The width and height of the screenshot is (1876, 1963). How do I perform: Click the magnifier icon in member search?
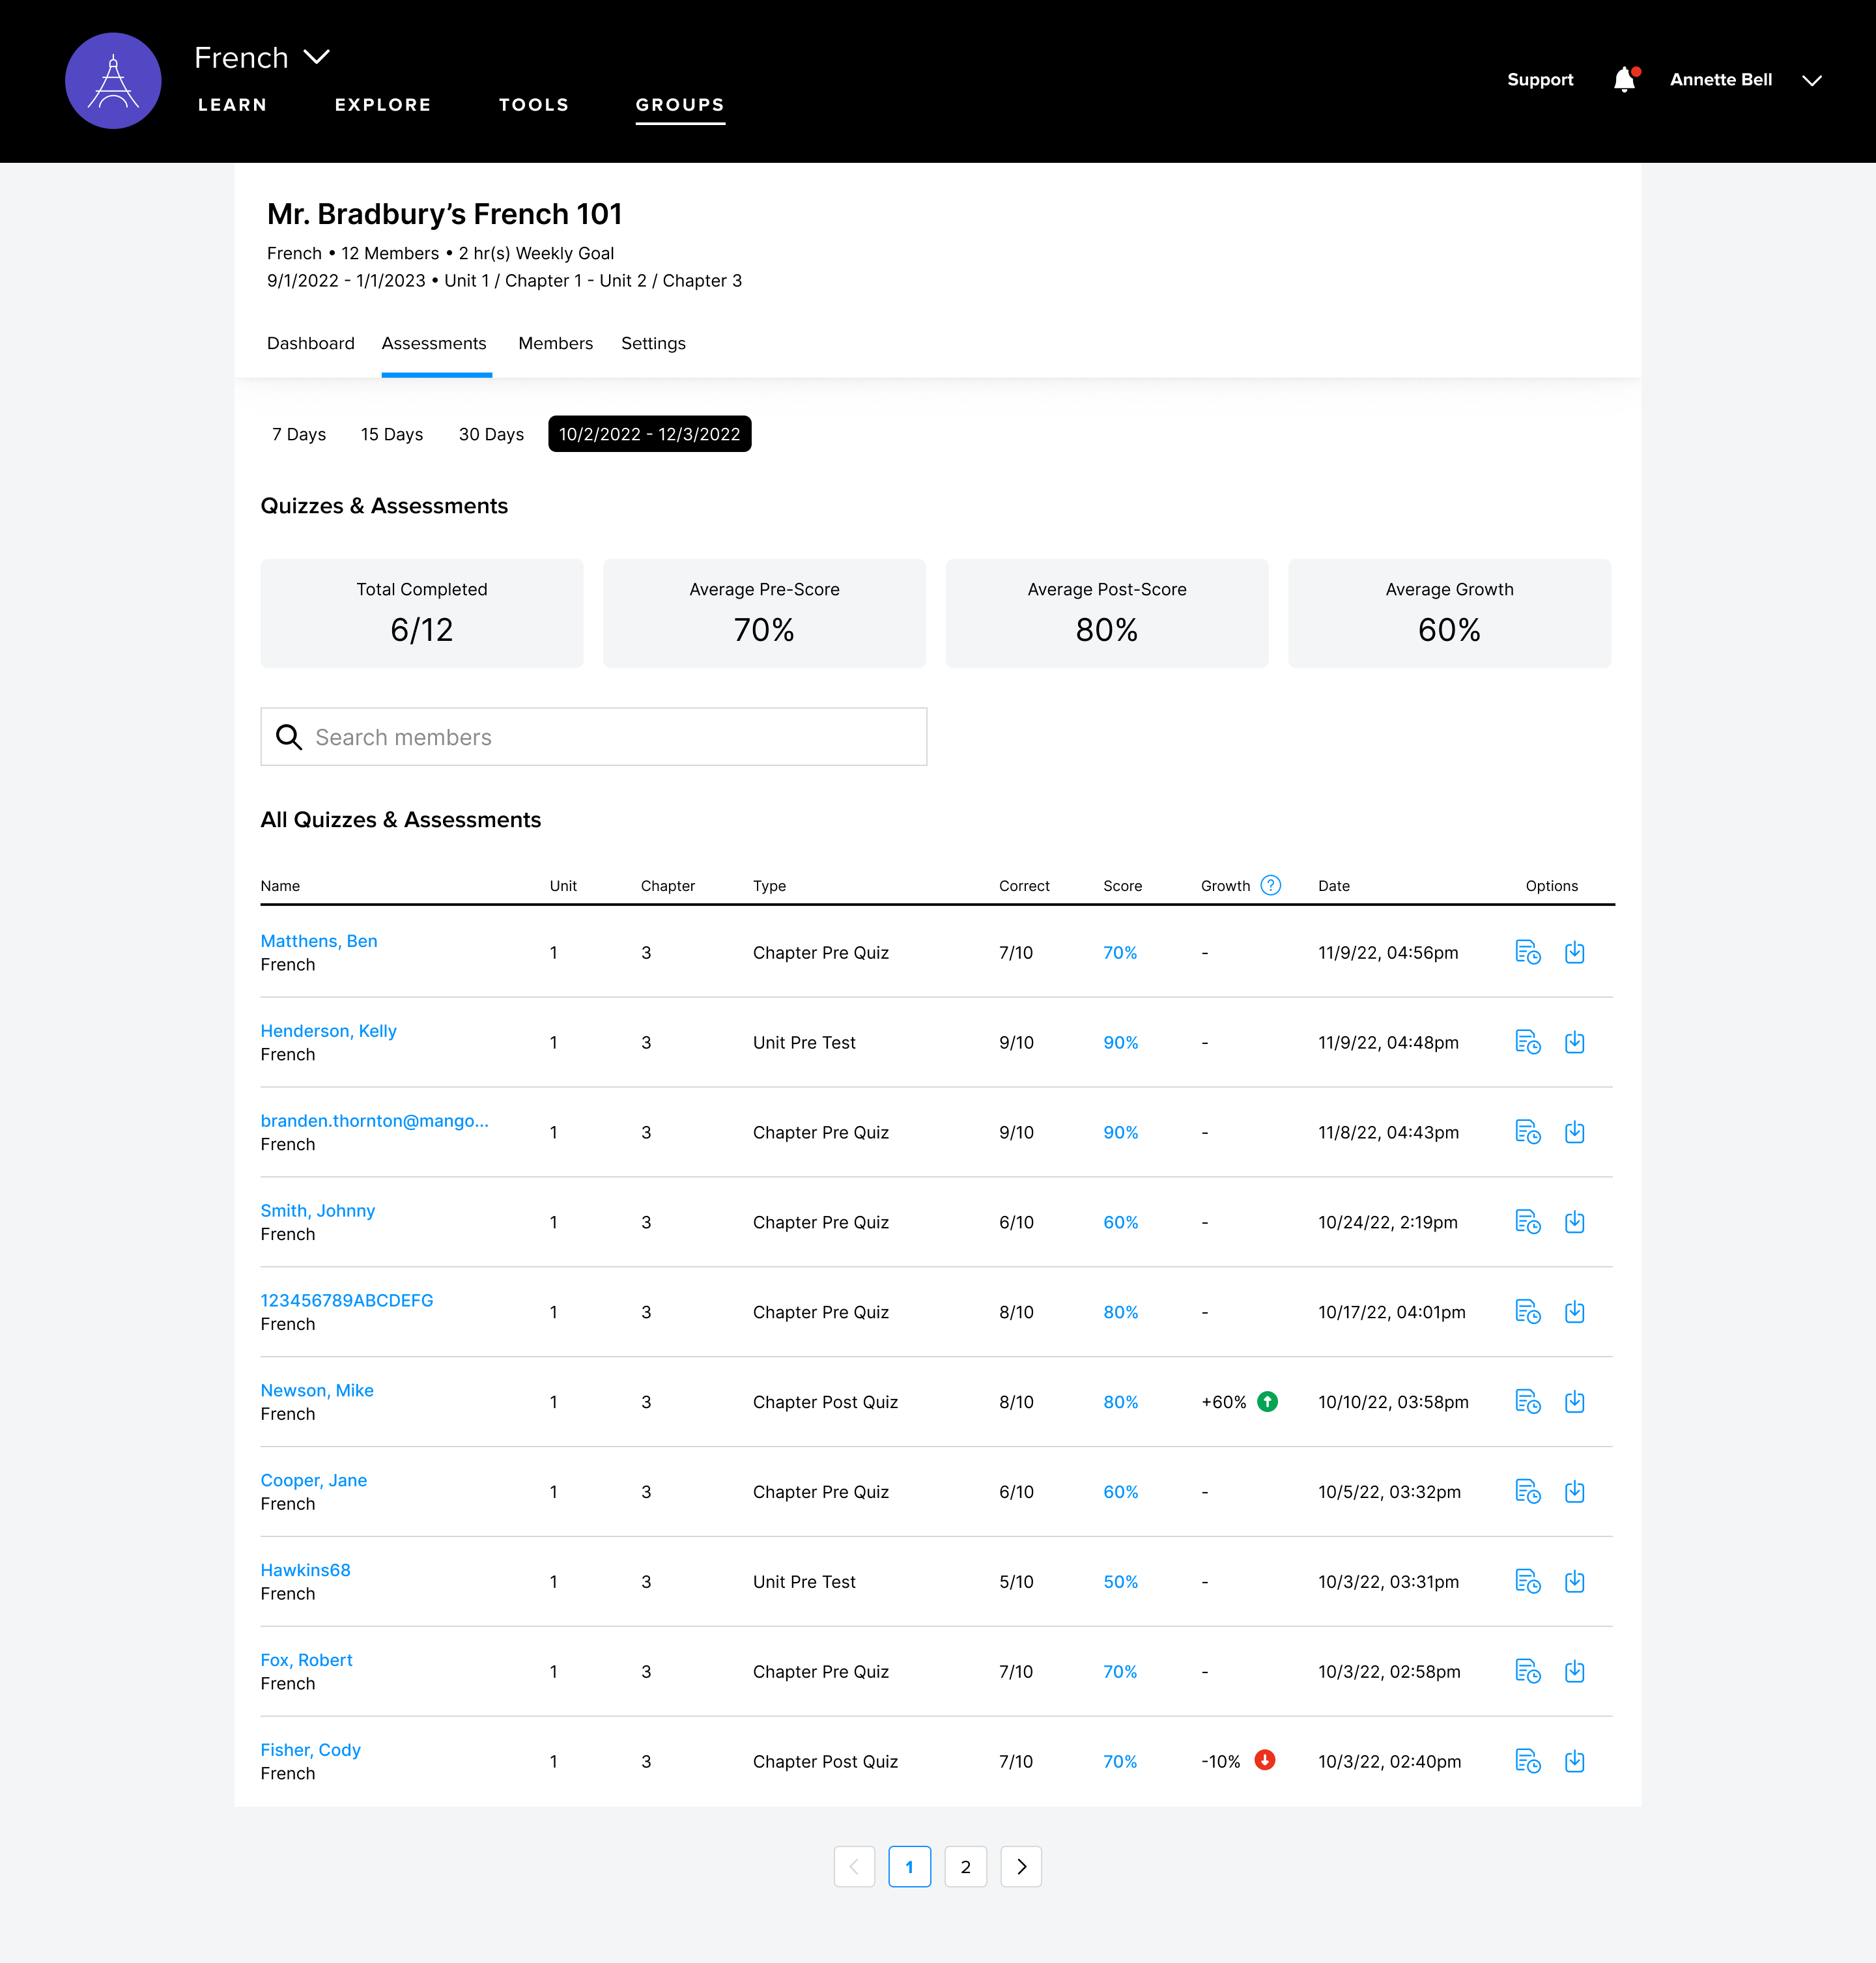(289, 737)
